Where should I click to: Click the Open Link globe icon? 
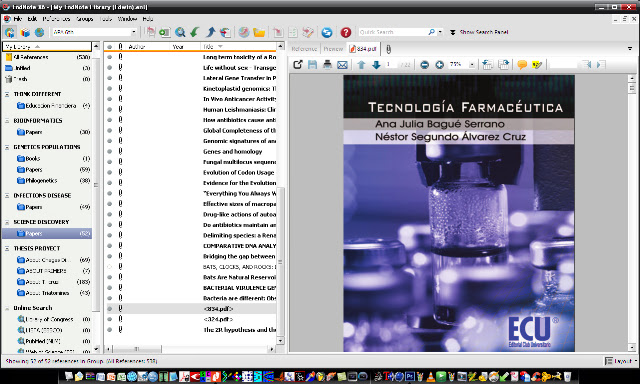pyautogui.click(x=244, y=32)
